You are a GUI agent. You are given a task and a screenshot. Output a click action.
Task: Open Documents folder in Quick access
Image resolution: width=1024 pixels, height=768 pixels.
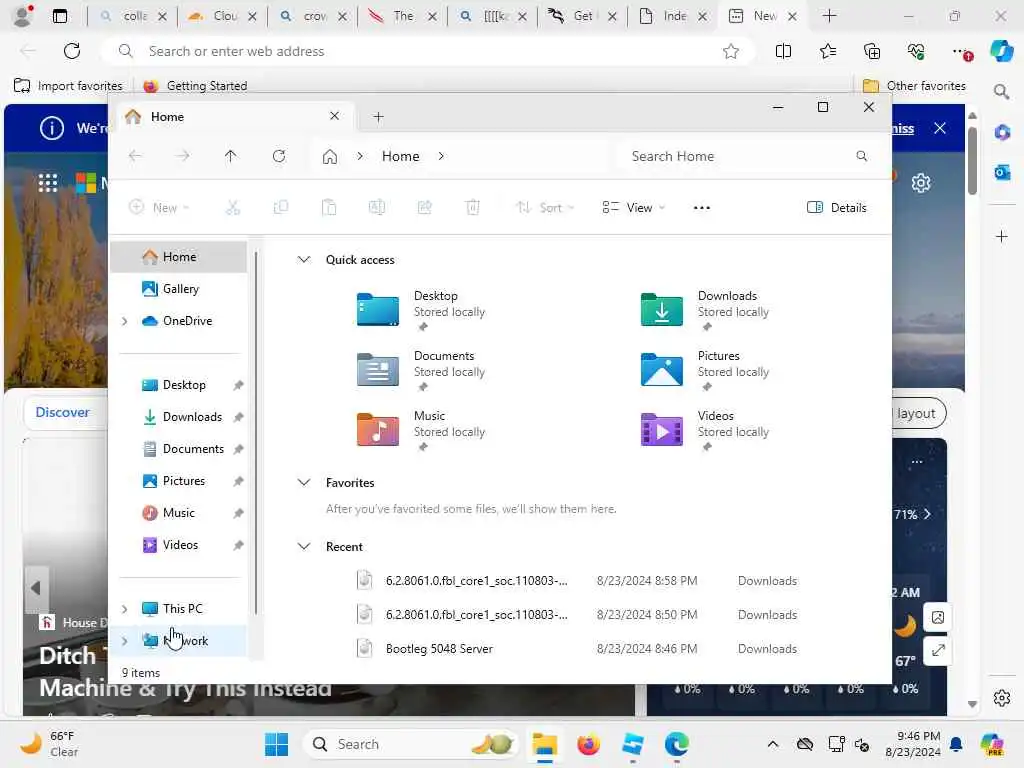pos(422,369)
